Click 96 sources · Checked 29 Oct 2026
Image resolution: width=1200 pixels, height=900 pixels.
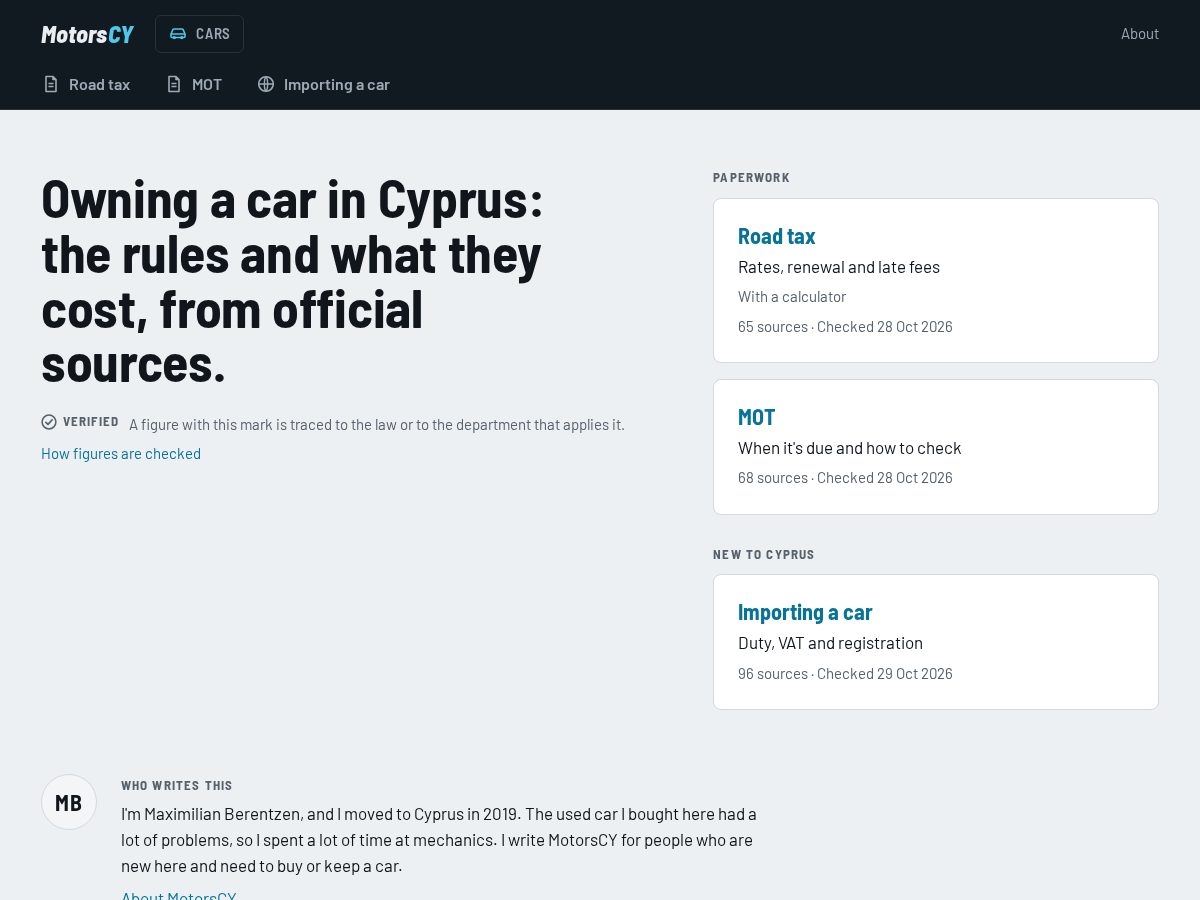pos(845,674)
